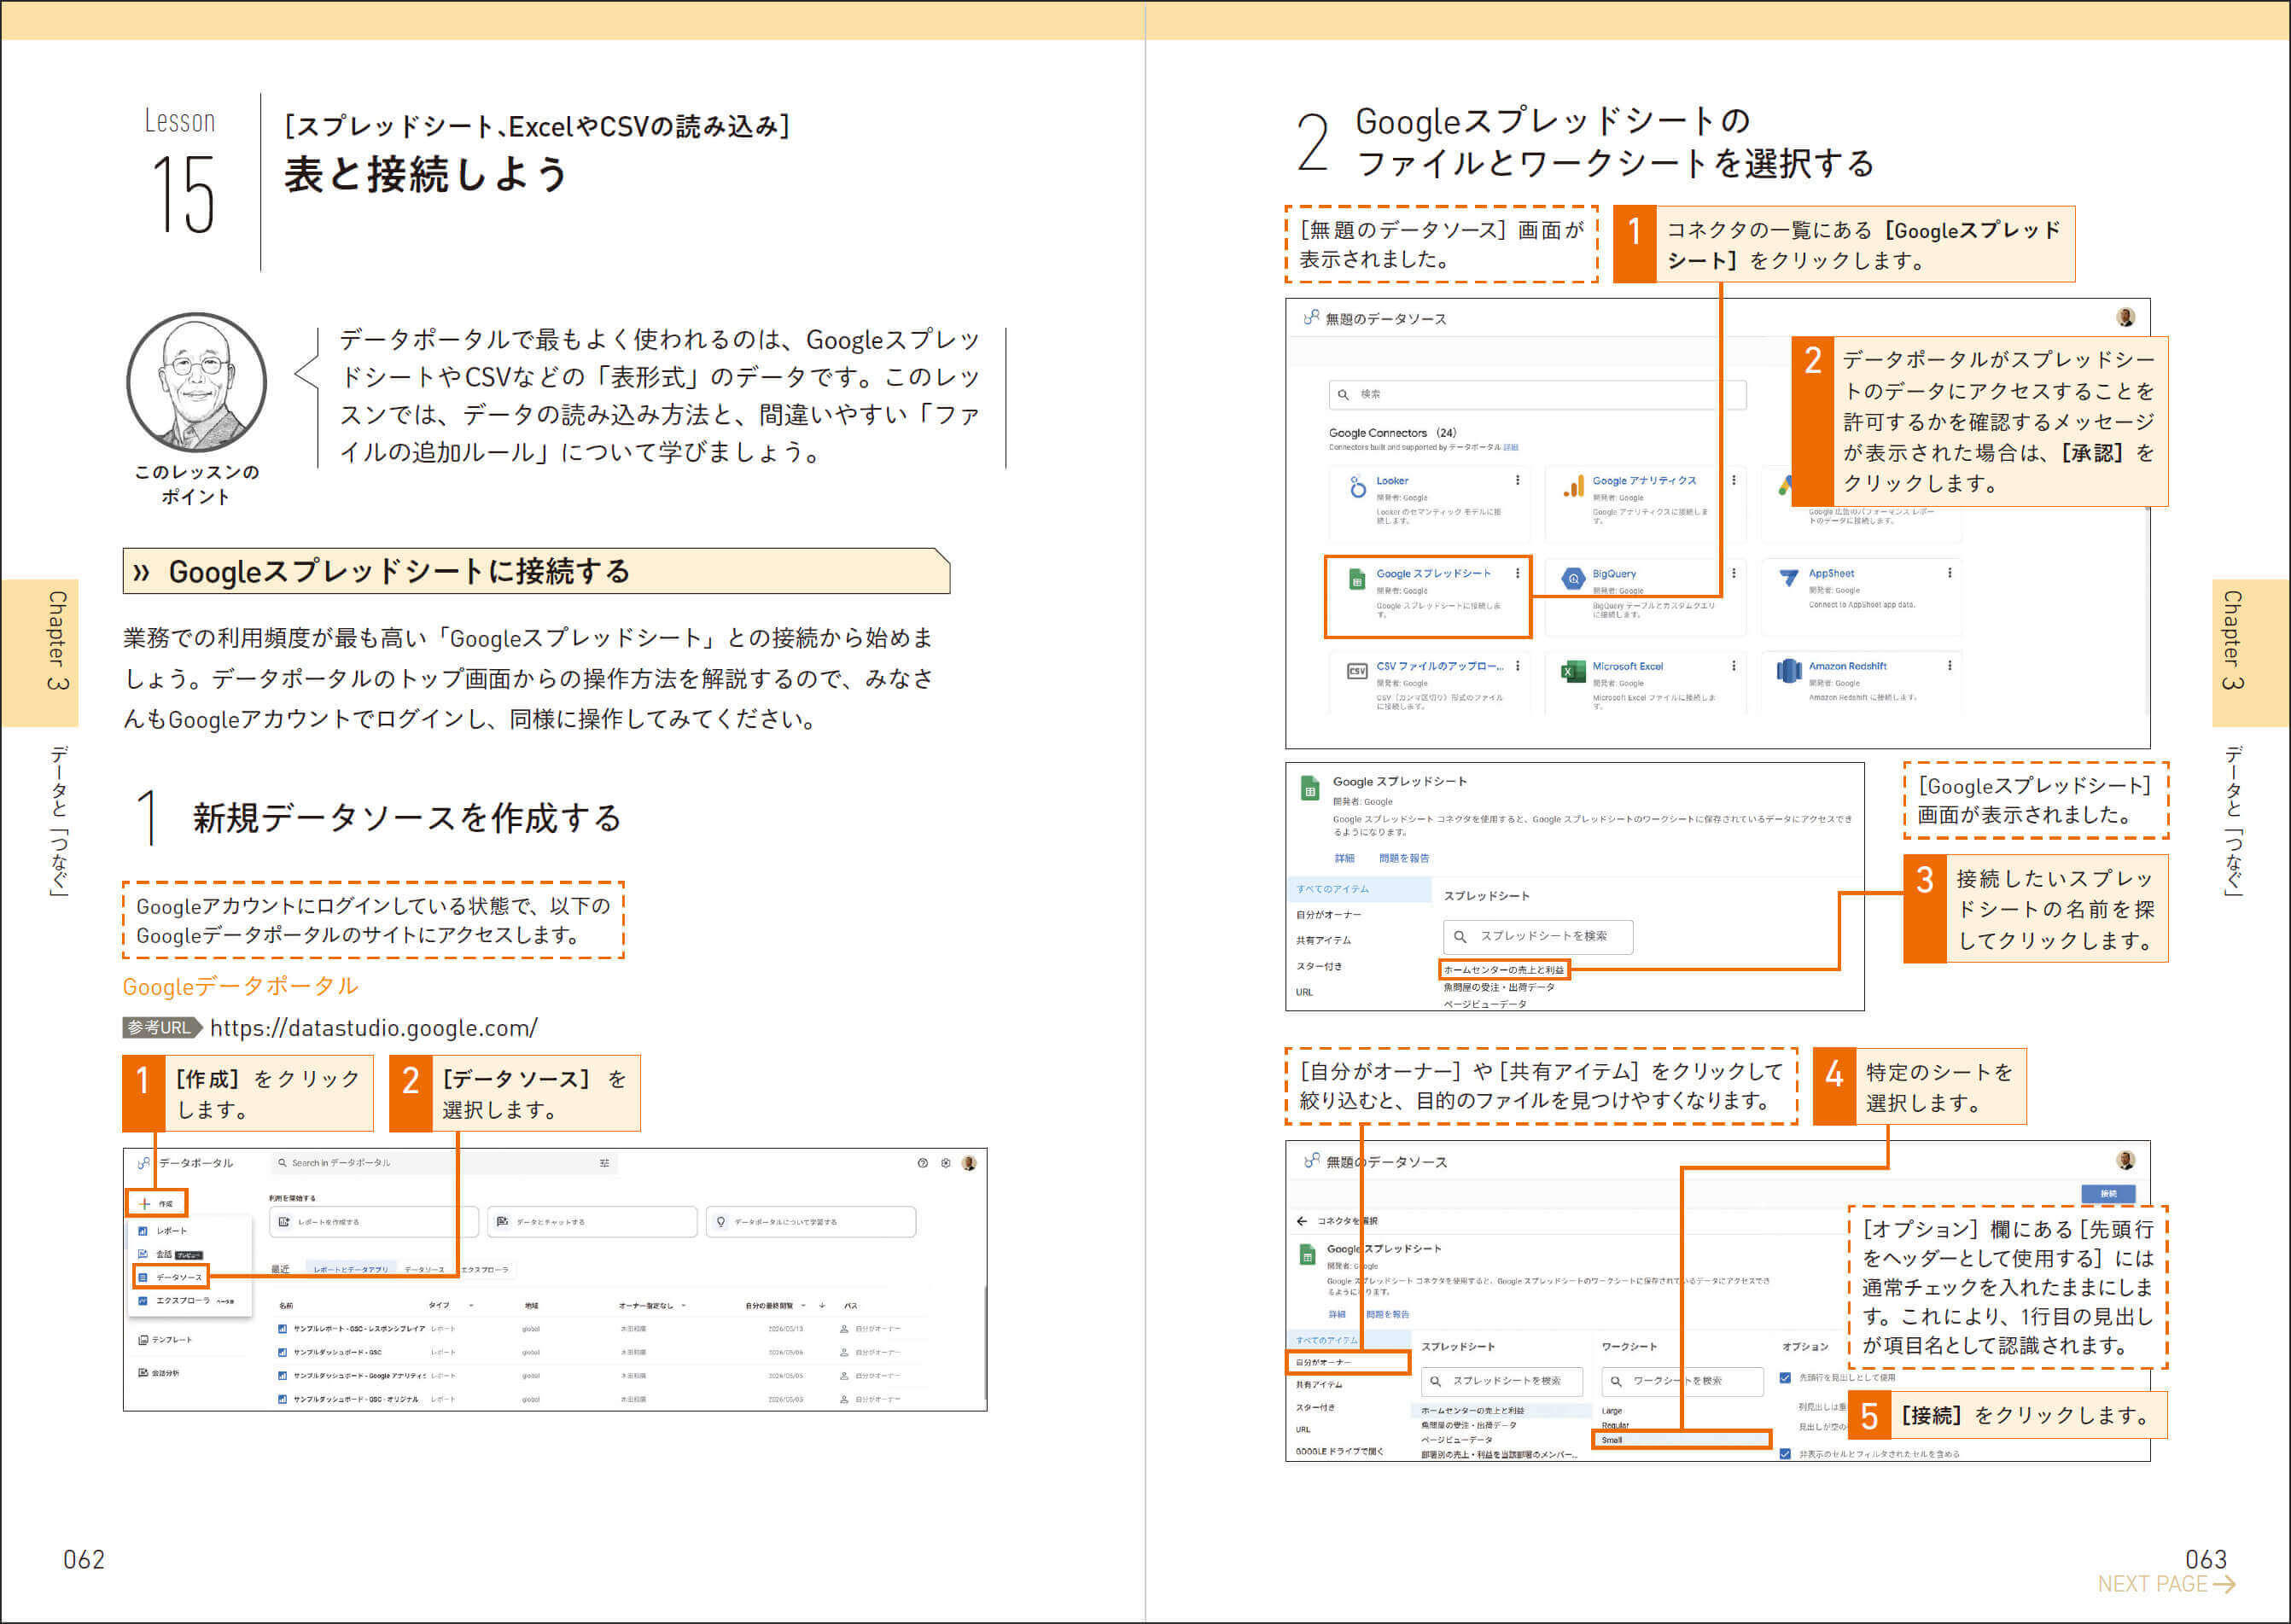Open Google アナリティクス more options menu
The image size is (2291, 1624).
[x=1733, y=480]
